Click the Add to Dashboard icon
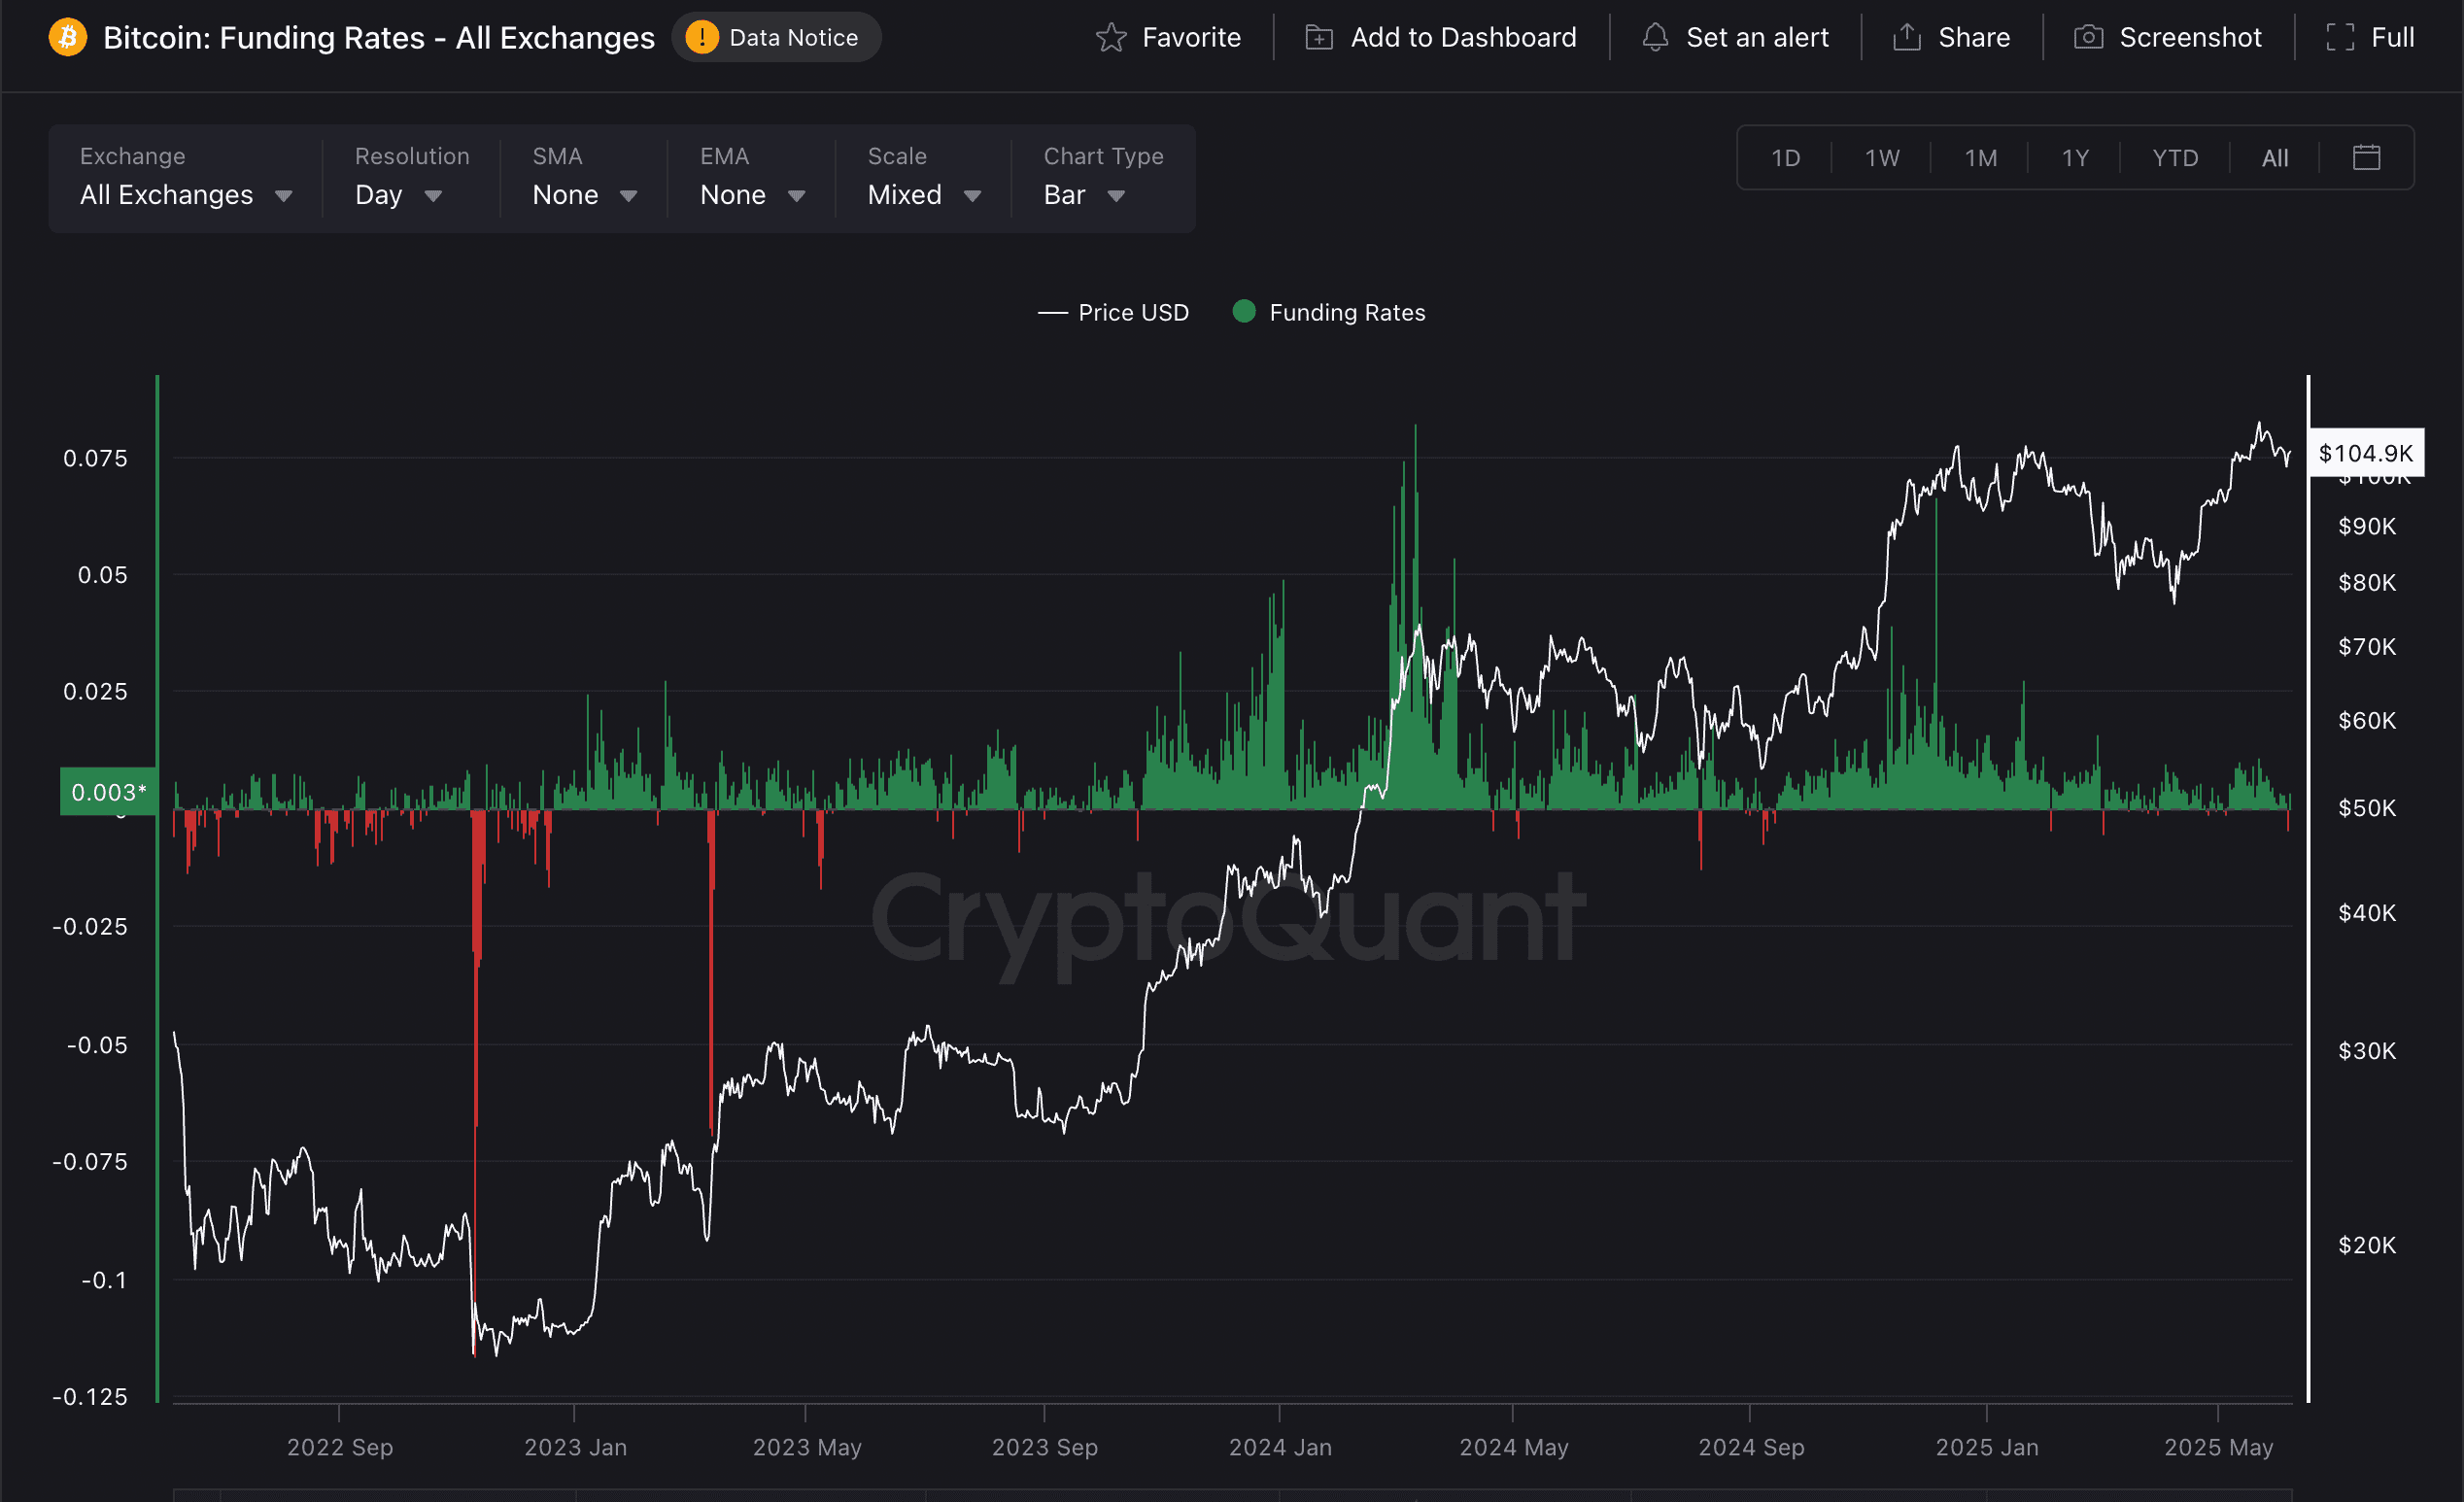Viewport: 2464px width, 1502px height. 1319,38
